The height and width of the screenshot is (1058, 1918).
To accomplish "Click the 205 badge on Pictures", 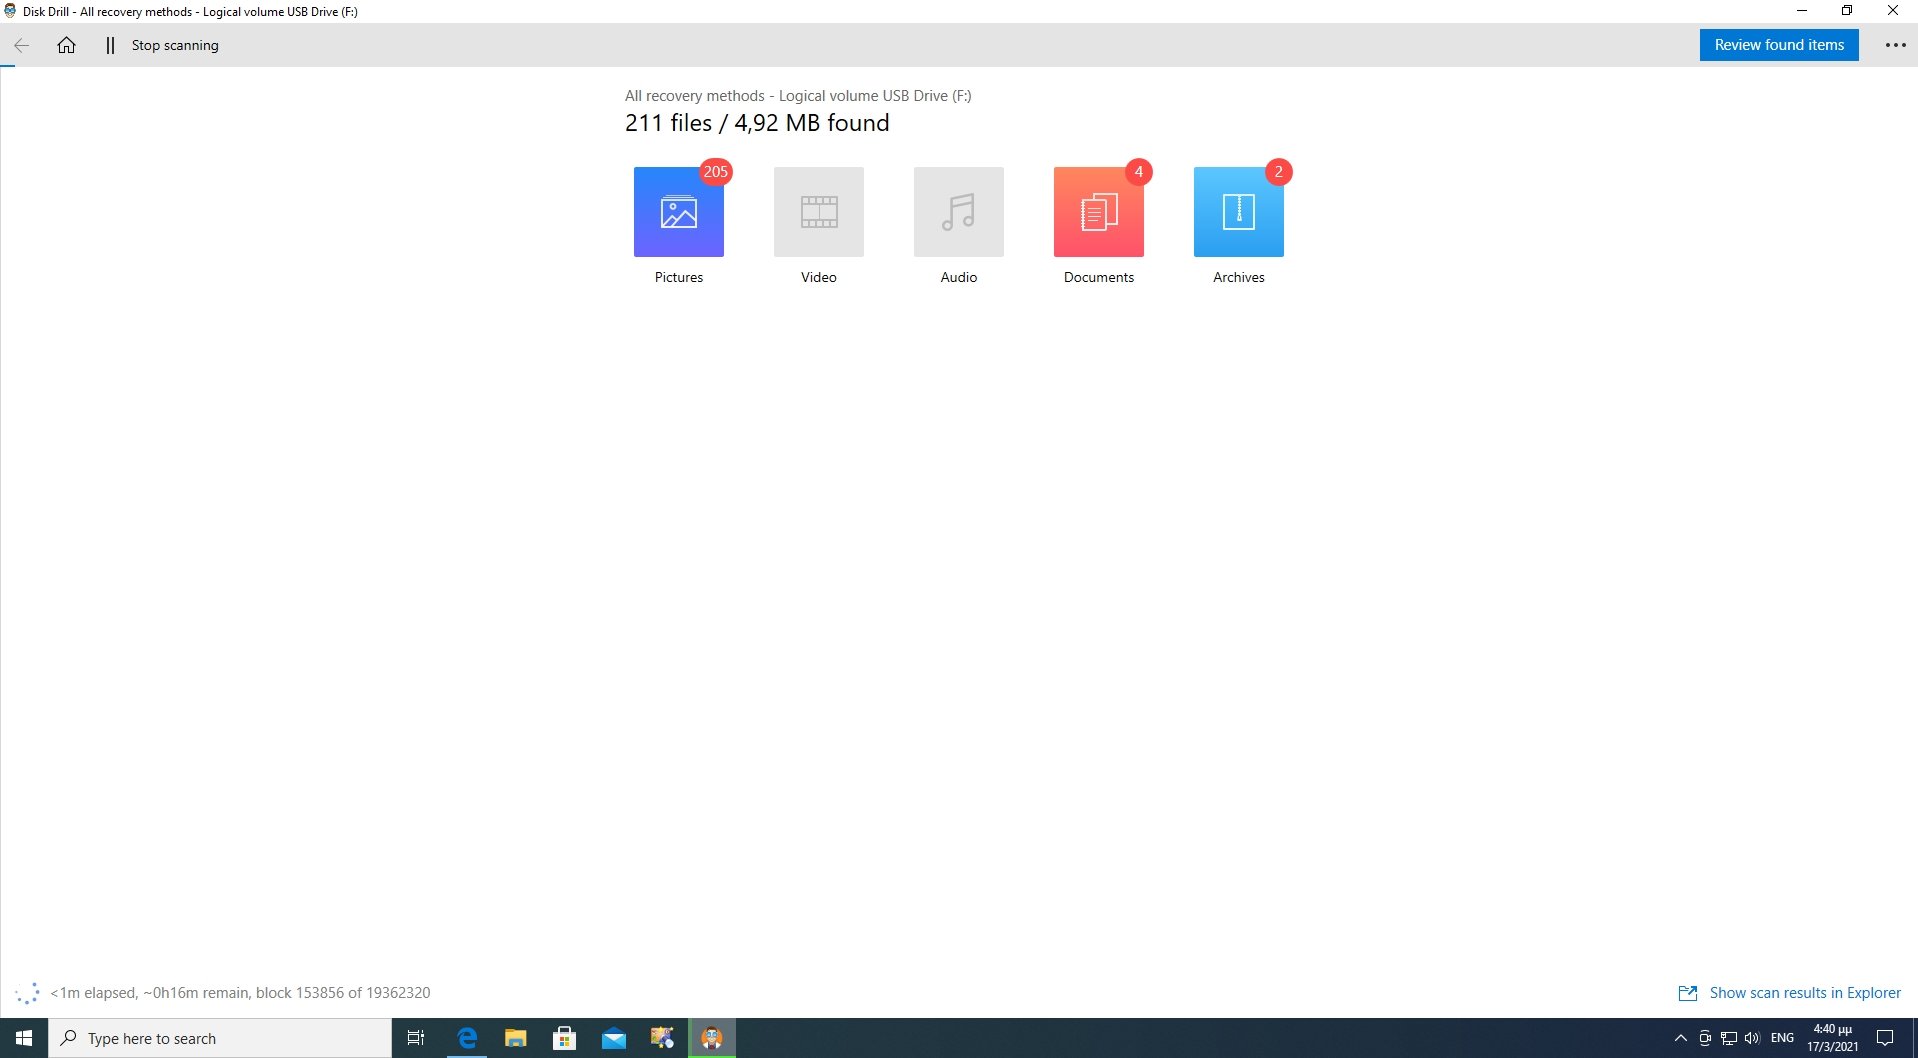I will click(x=715, y=172).
